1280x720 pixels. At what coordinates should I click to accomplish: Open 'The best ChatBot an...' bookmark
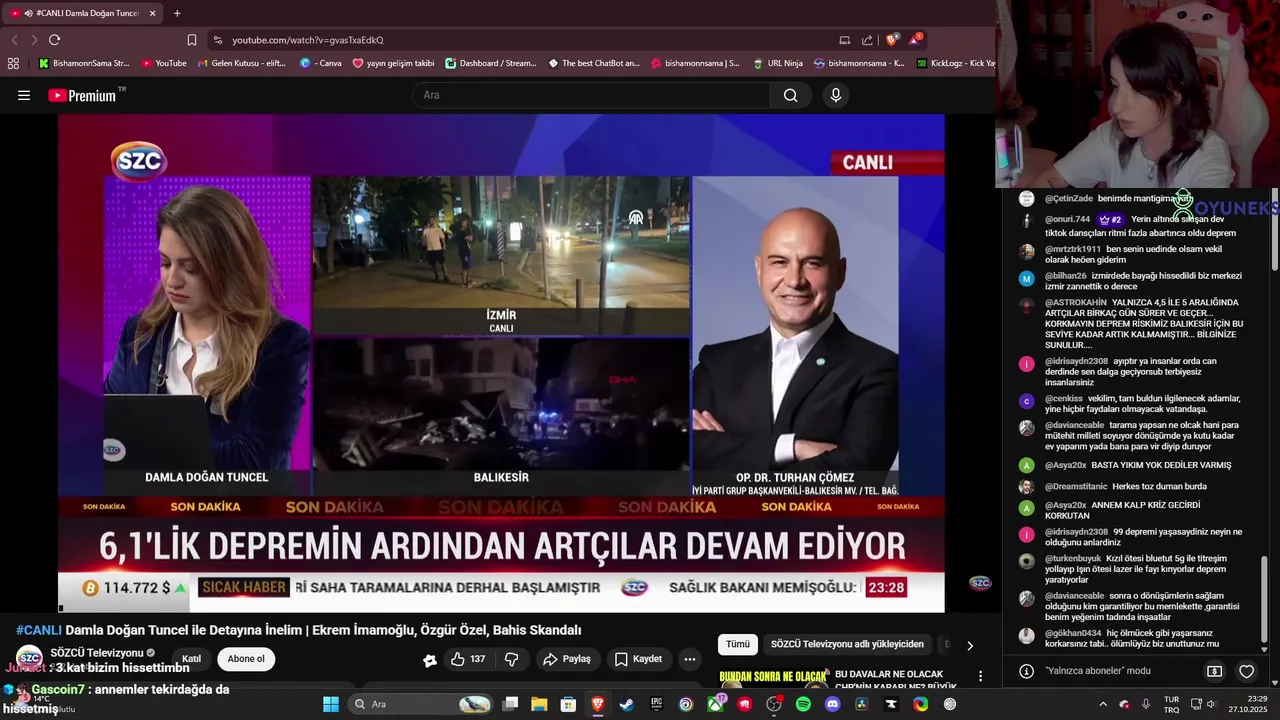click(594, 63)
